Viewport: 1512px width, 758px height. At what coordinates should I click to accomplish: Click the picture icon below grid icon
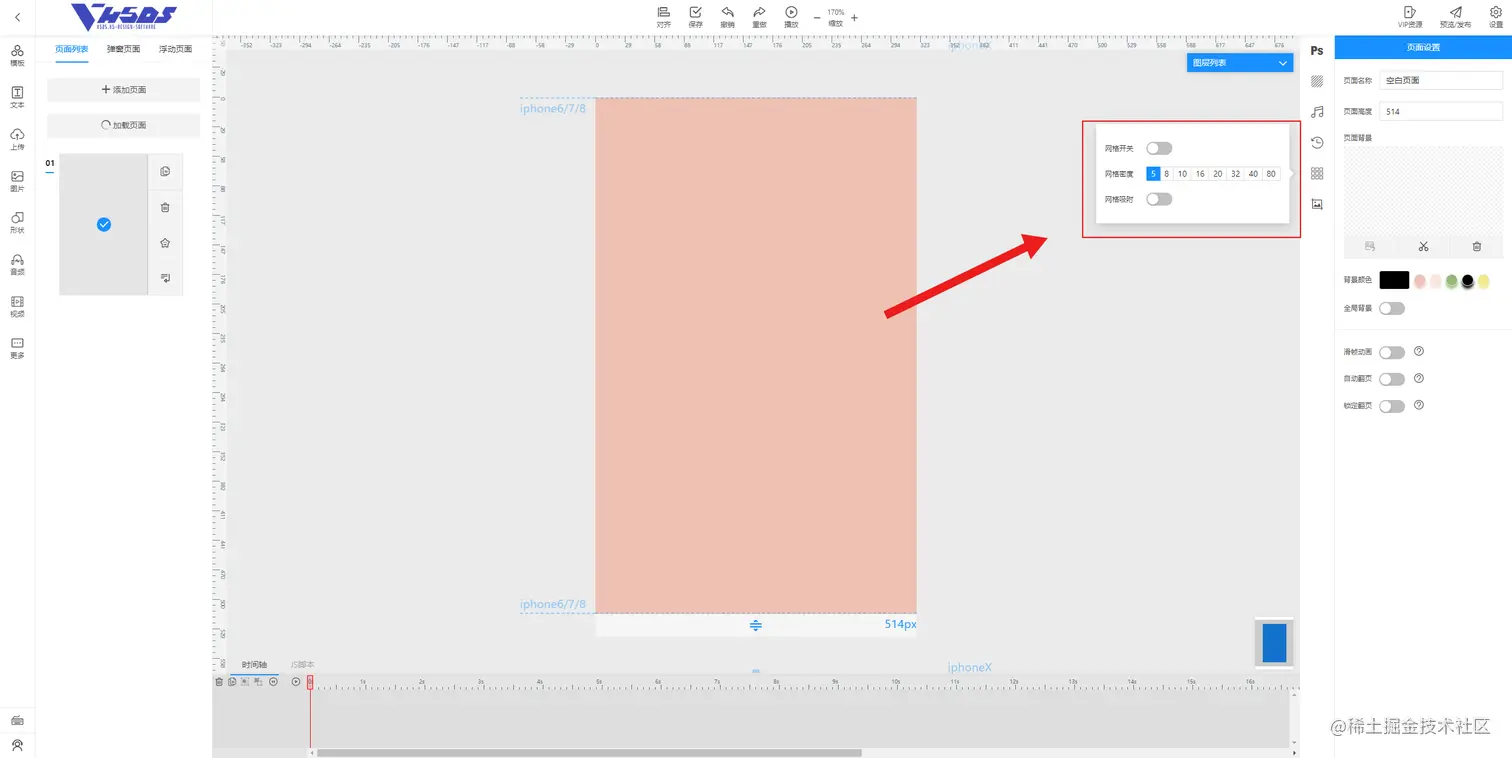pos(1317,204)
